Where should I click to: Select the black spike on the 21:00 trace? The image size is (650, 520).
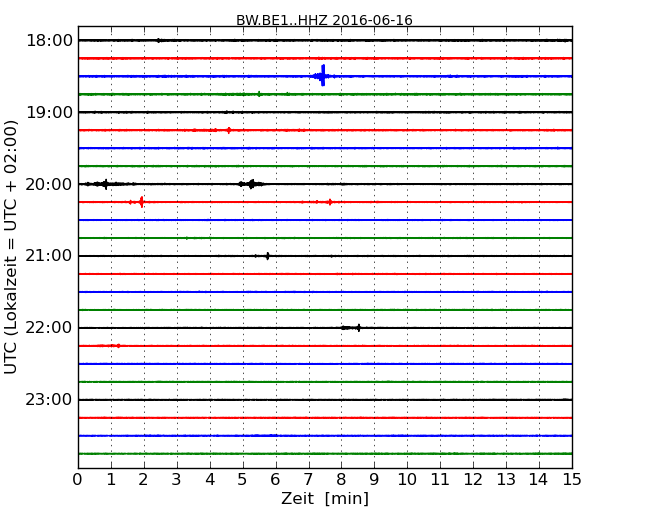(267, 256)
